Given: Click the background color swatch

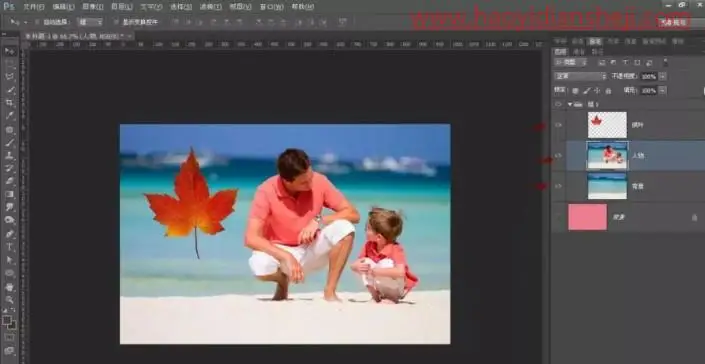Looking at the screenshot, I should (13, 325).
